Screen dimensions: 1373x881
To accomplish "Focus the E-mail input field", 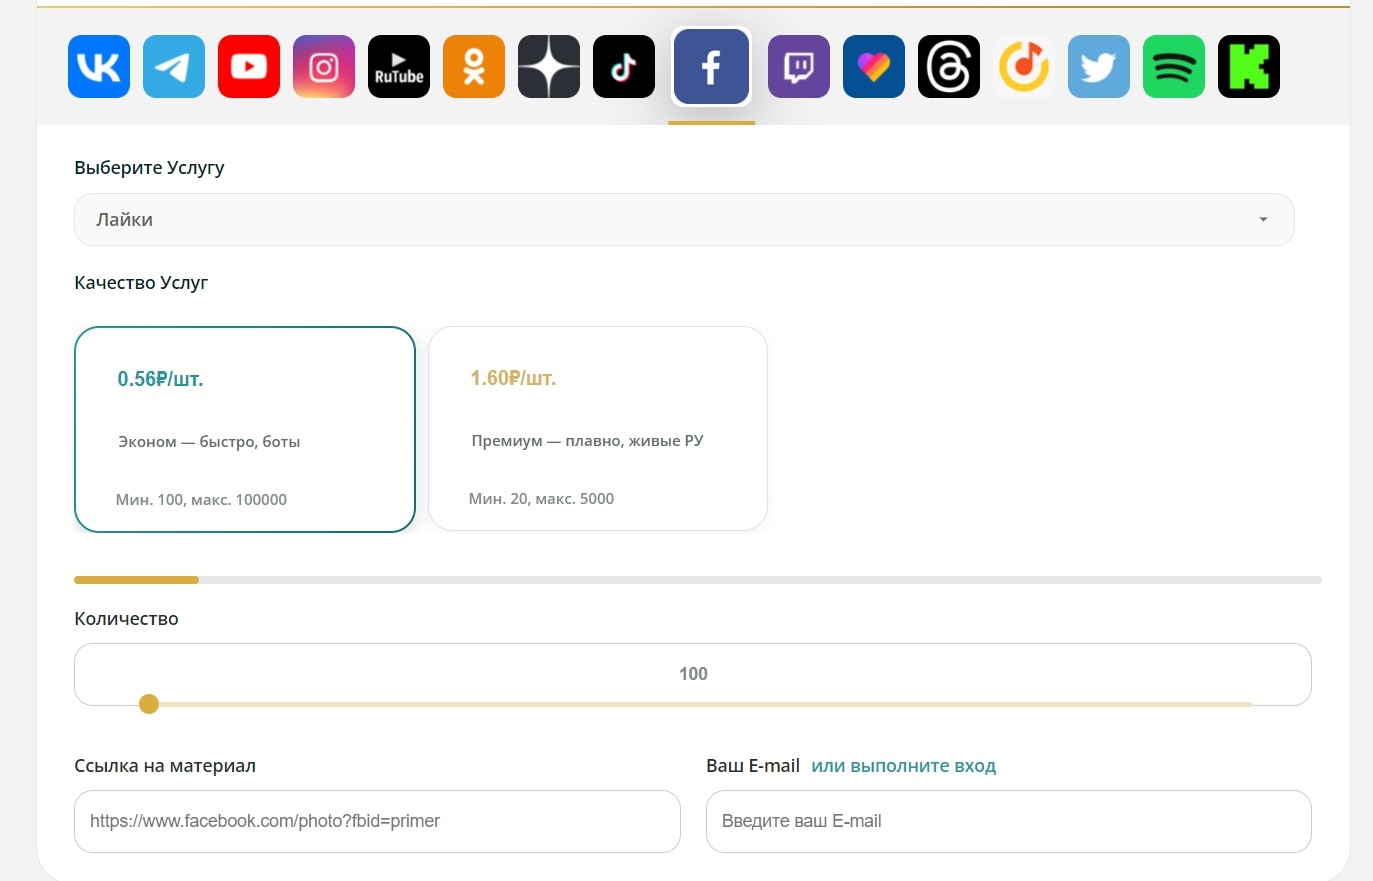I will [1009, 822].
